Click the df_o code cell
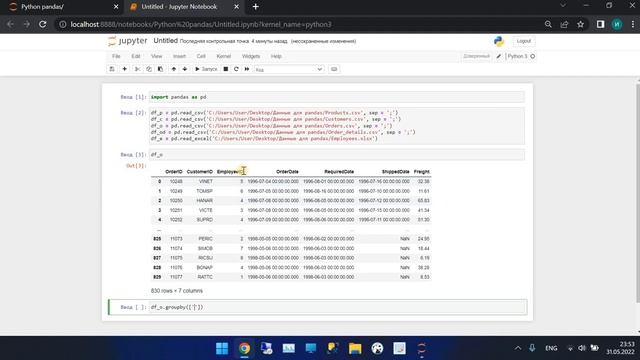This screenshot has width=640, height=360. coord(337,155)
